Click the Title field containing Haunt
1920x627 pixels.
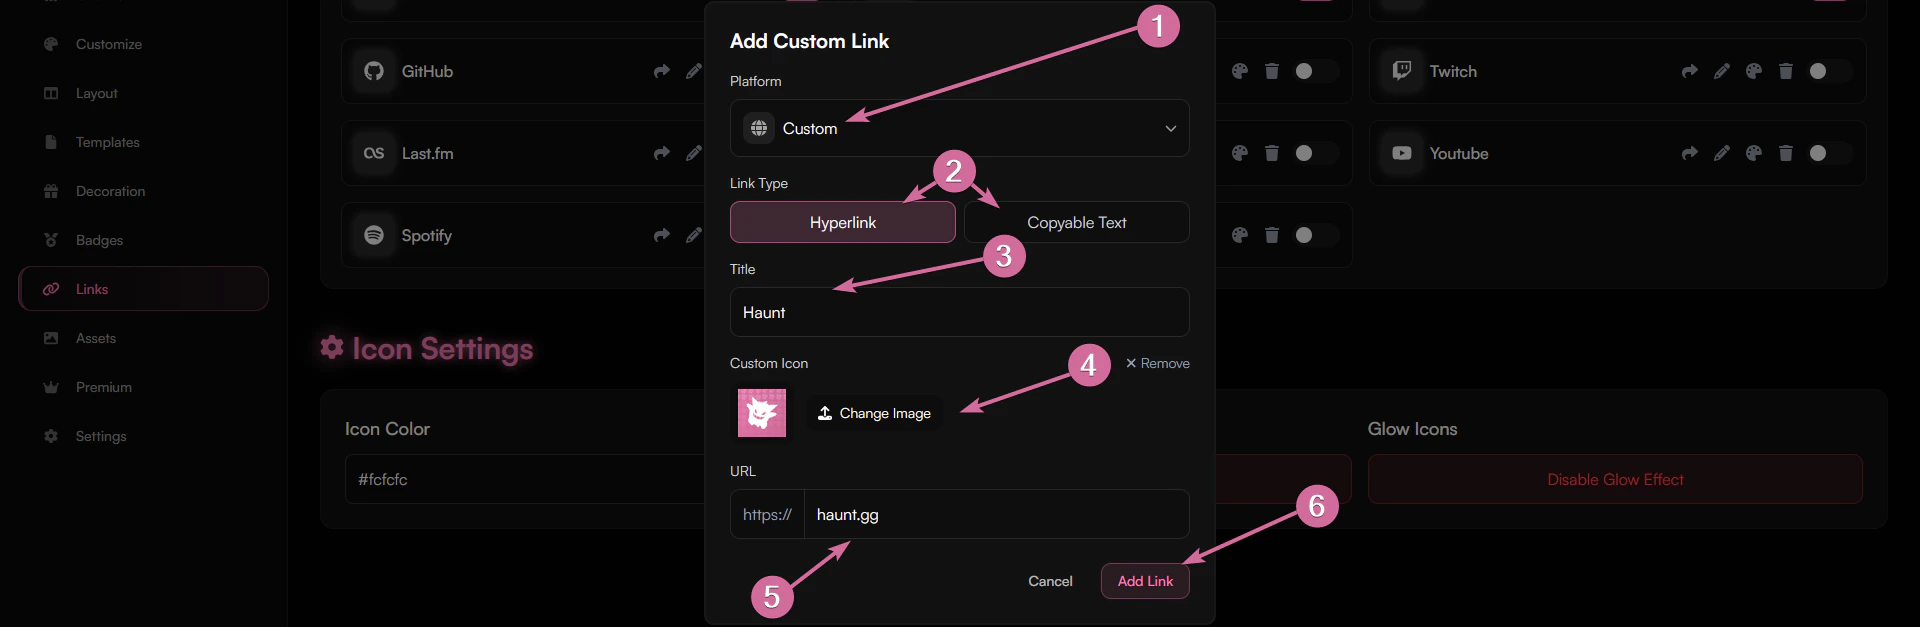959,312
